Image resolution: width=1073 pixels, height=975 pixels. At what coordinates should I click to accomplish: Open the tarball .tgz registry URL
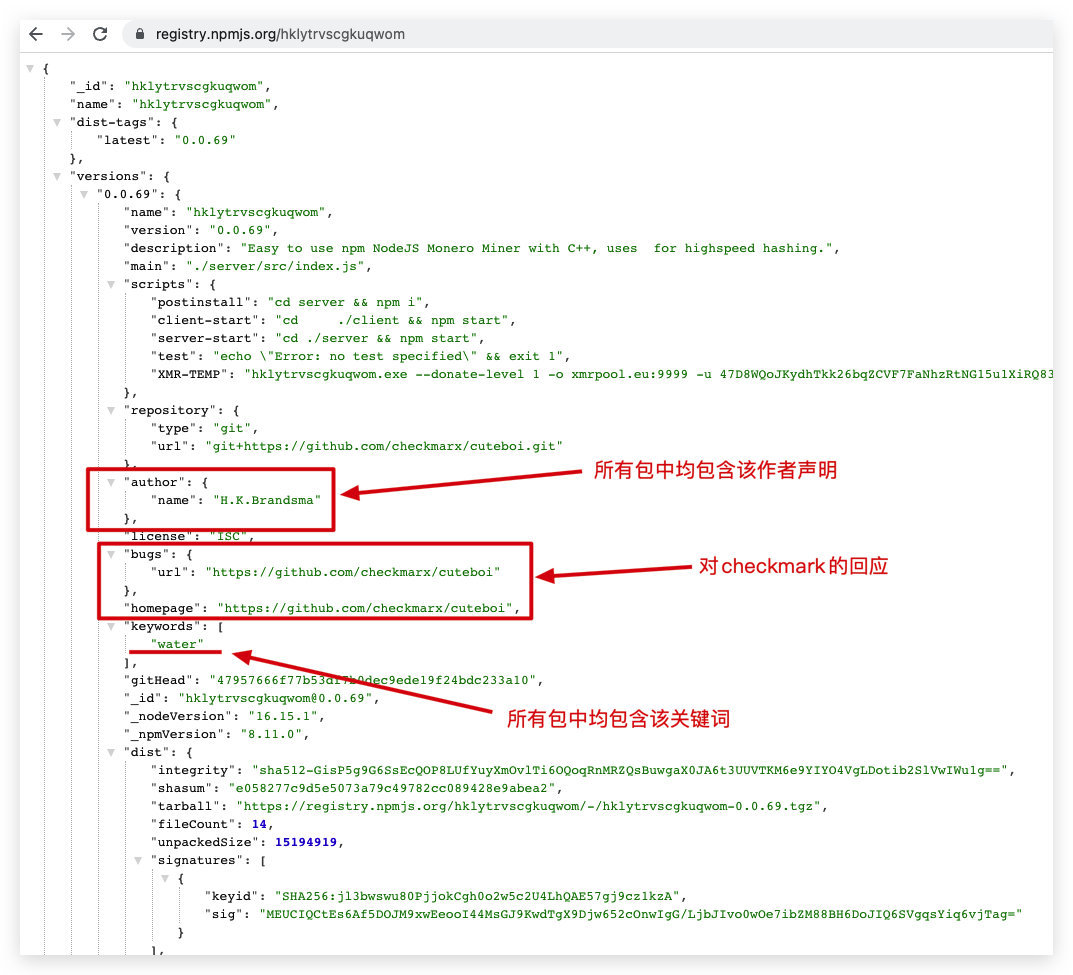pos(528,806)
